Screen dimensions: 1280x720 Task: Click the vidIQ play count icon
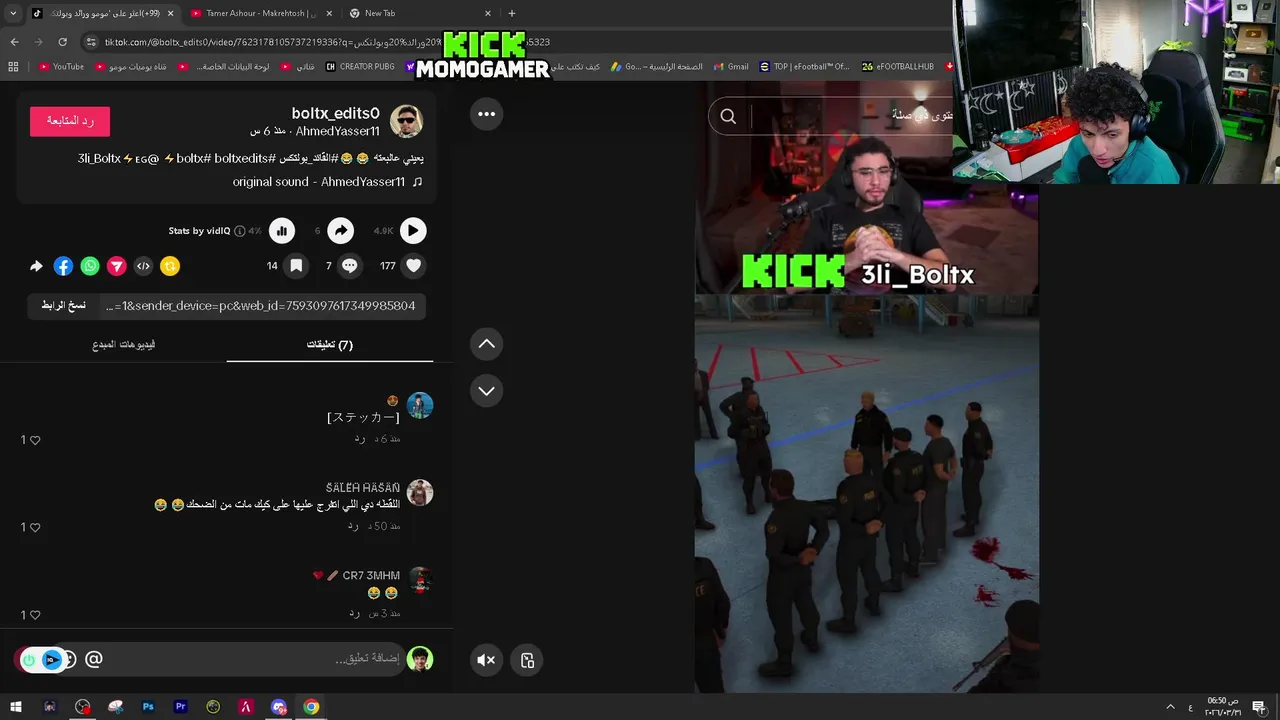click(413, 231)
